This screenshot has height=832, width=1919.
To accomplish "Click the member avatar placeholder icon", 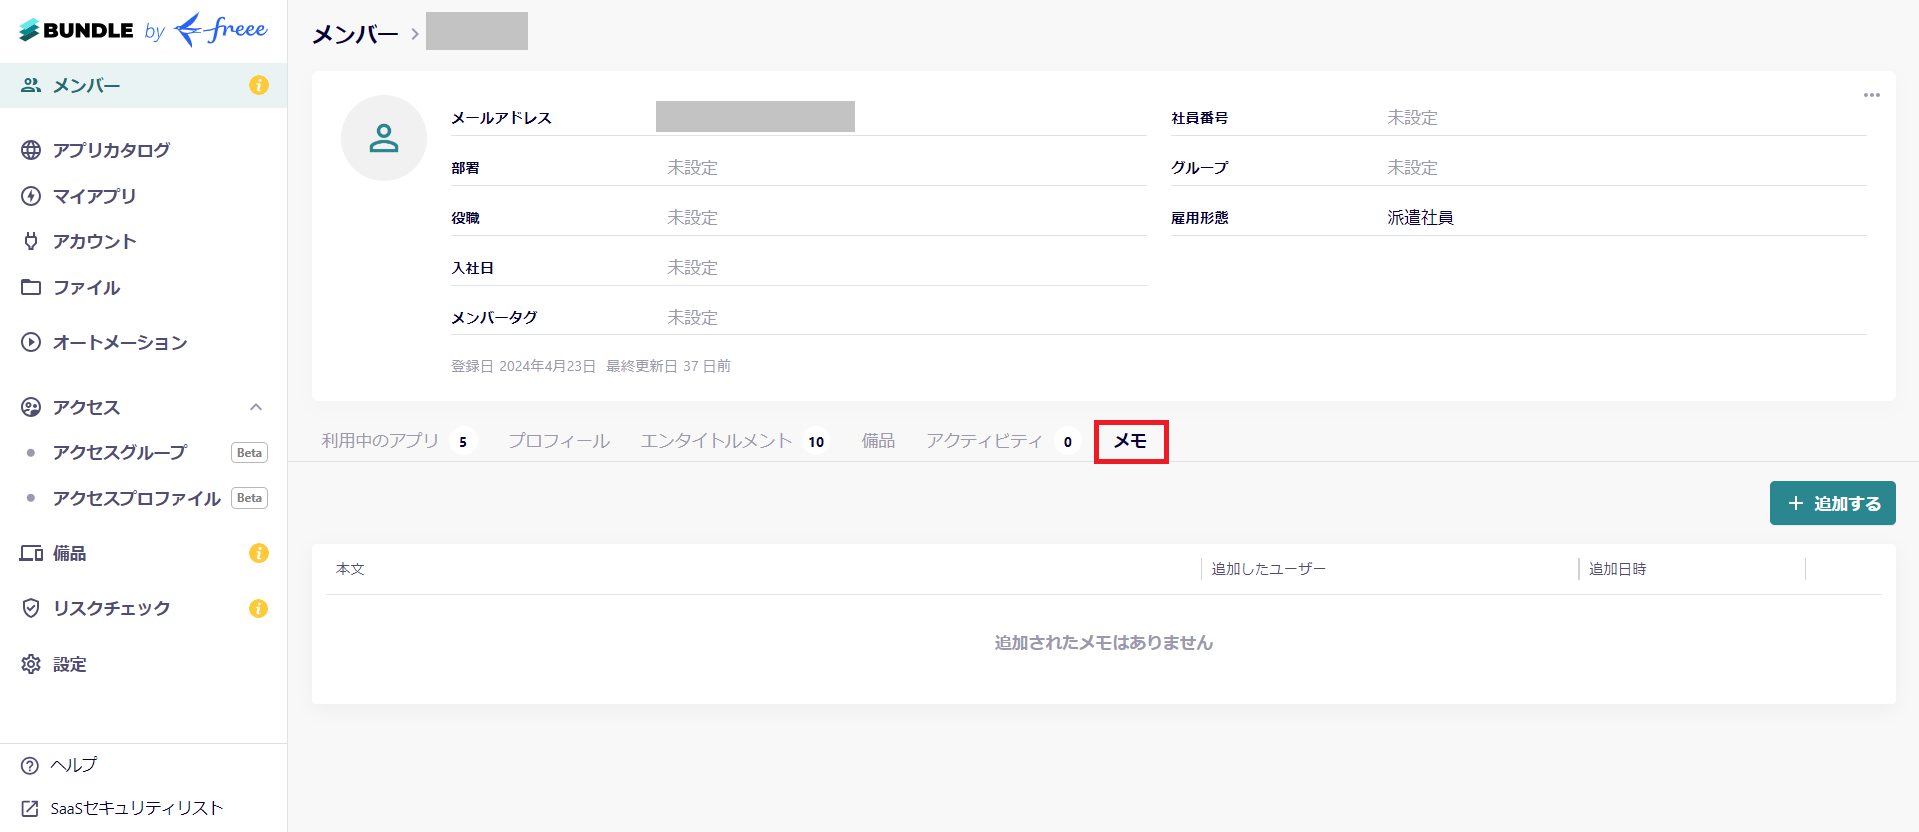I will point(384,138).
